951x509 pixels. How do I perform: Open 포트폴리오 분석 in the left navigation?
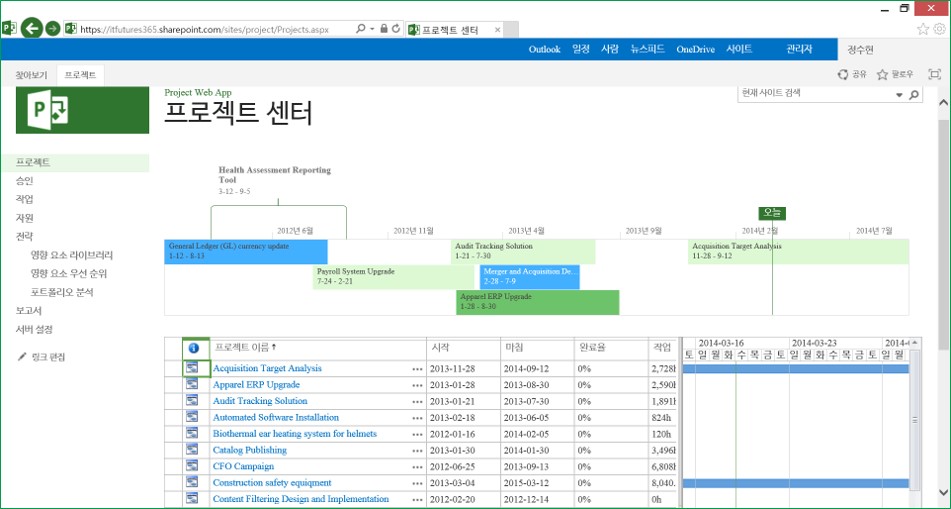(62, 292)
